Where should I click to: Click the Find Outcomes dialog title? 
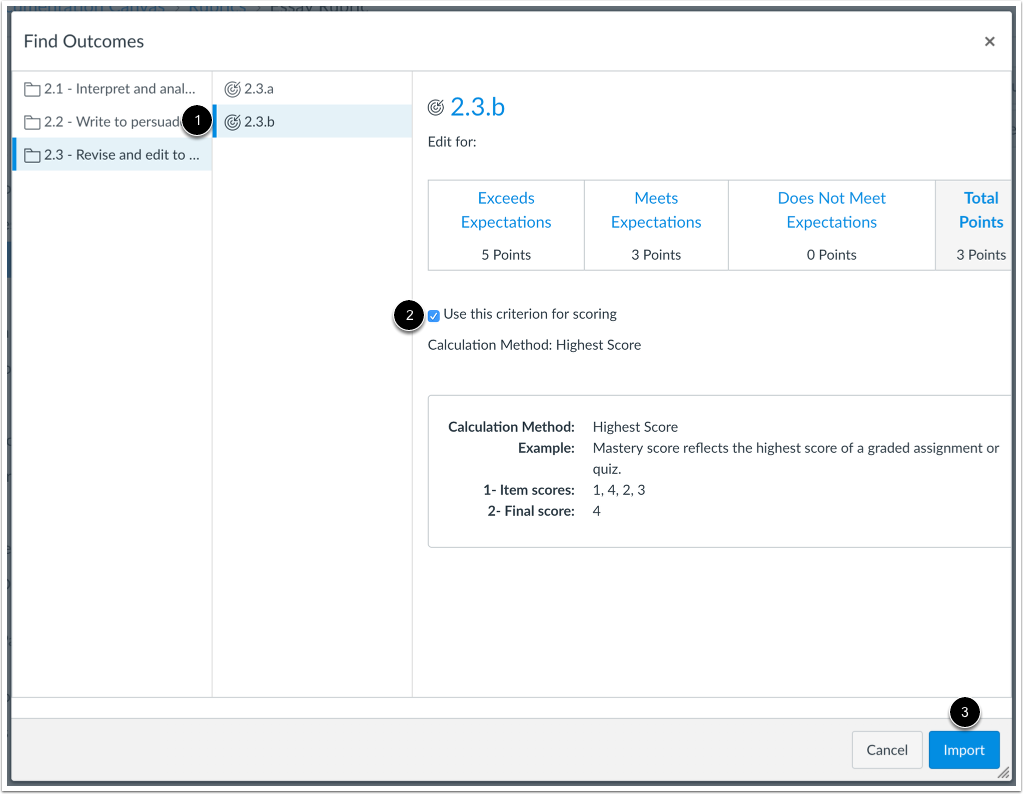(84, 41)
